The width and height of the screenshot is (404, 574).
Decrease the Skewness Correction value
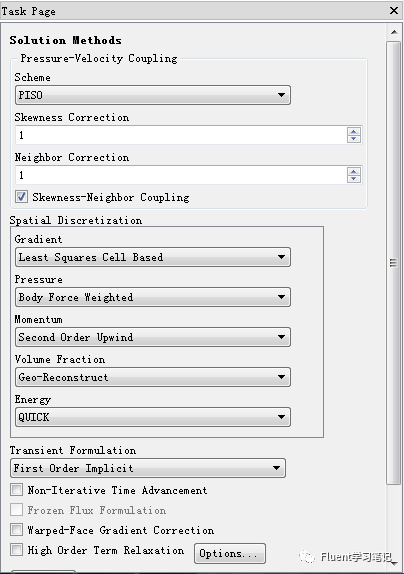tap(354, 139)
